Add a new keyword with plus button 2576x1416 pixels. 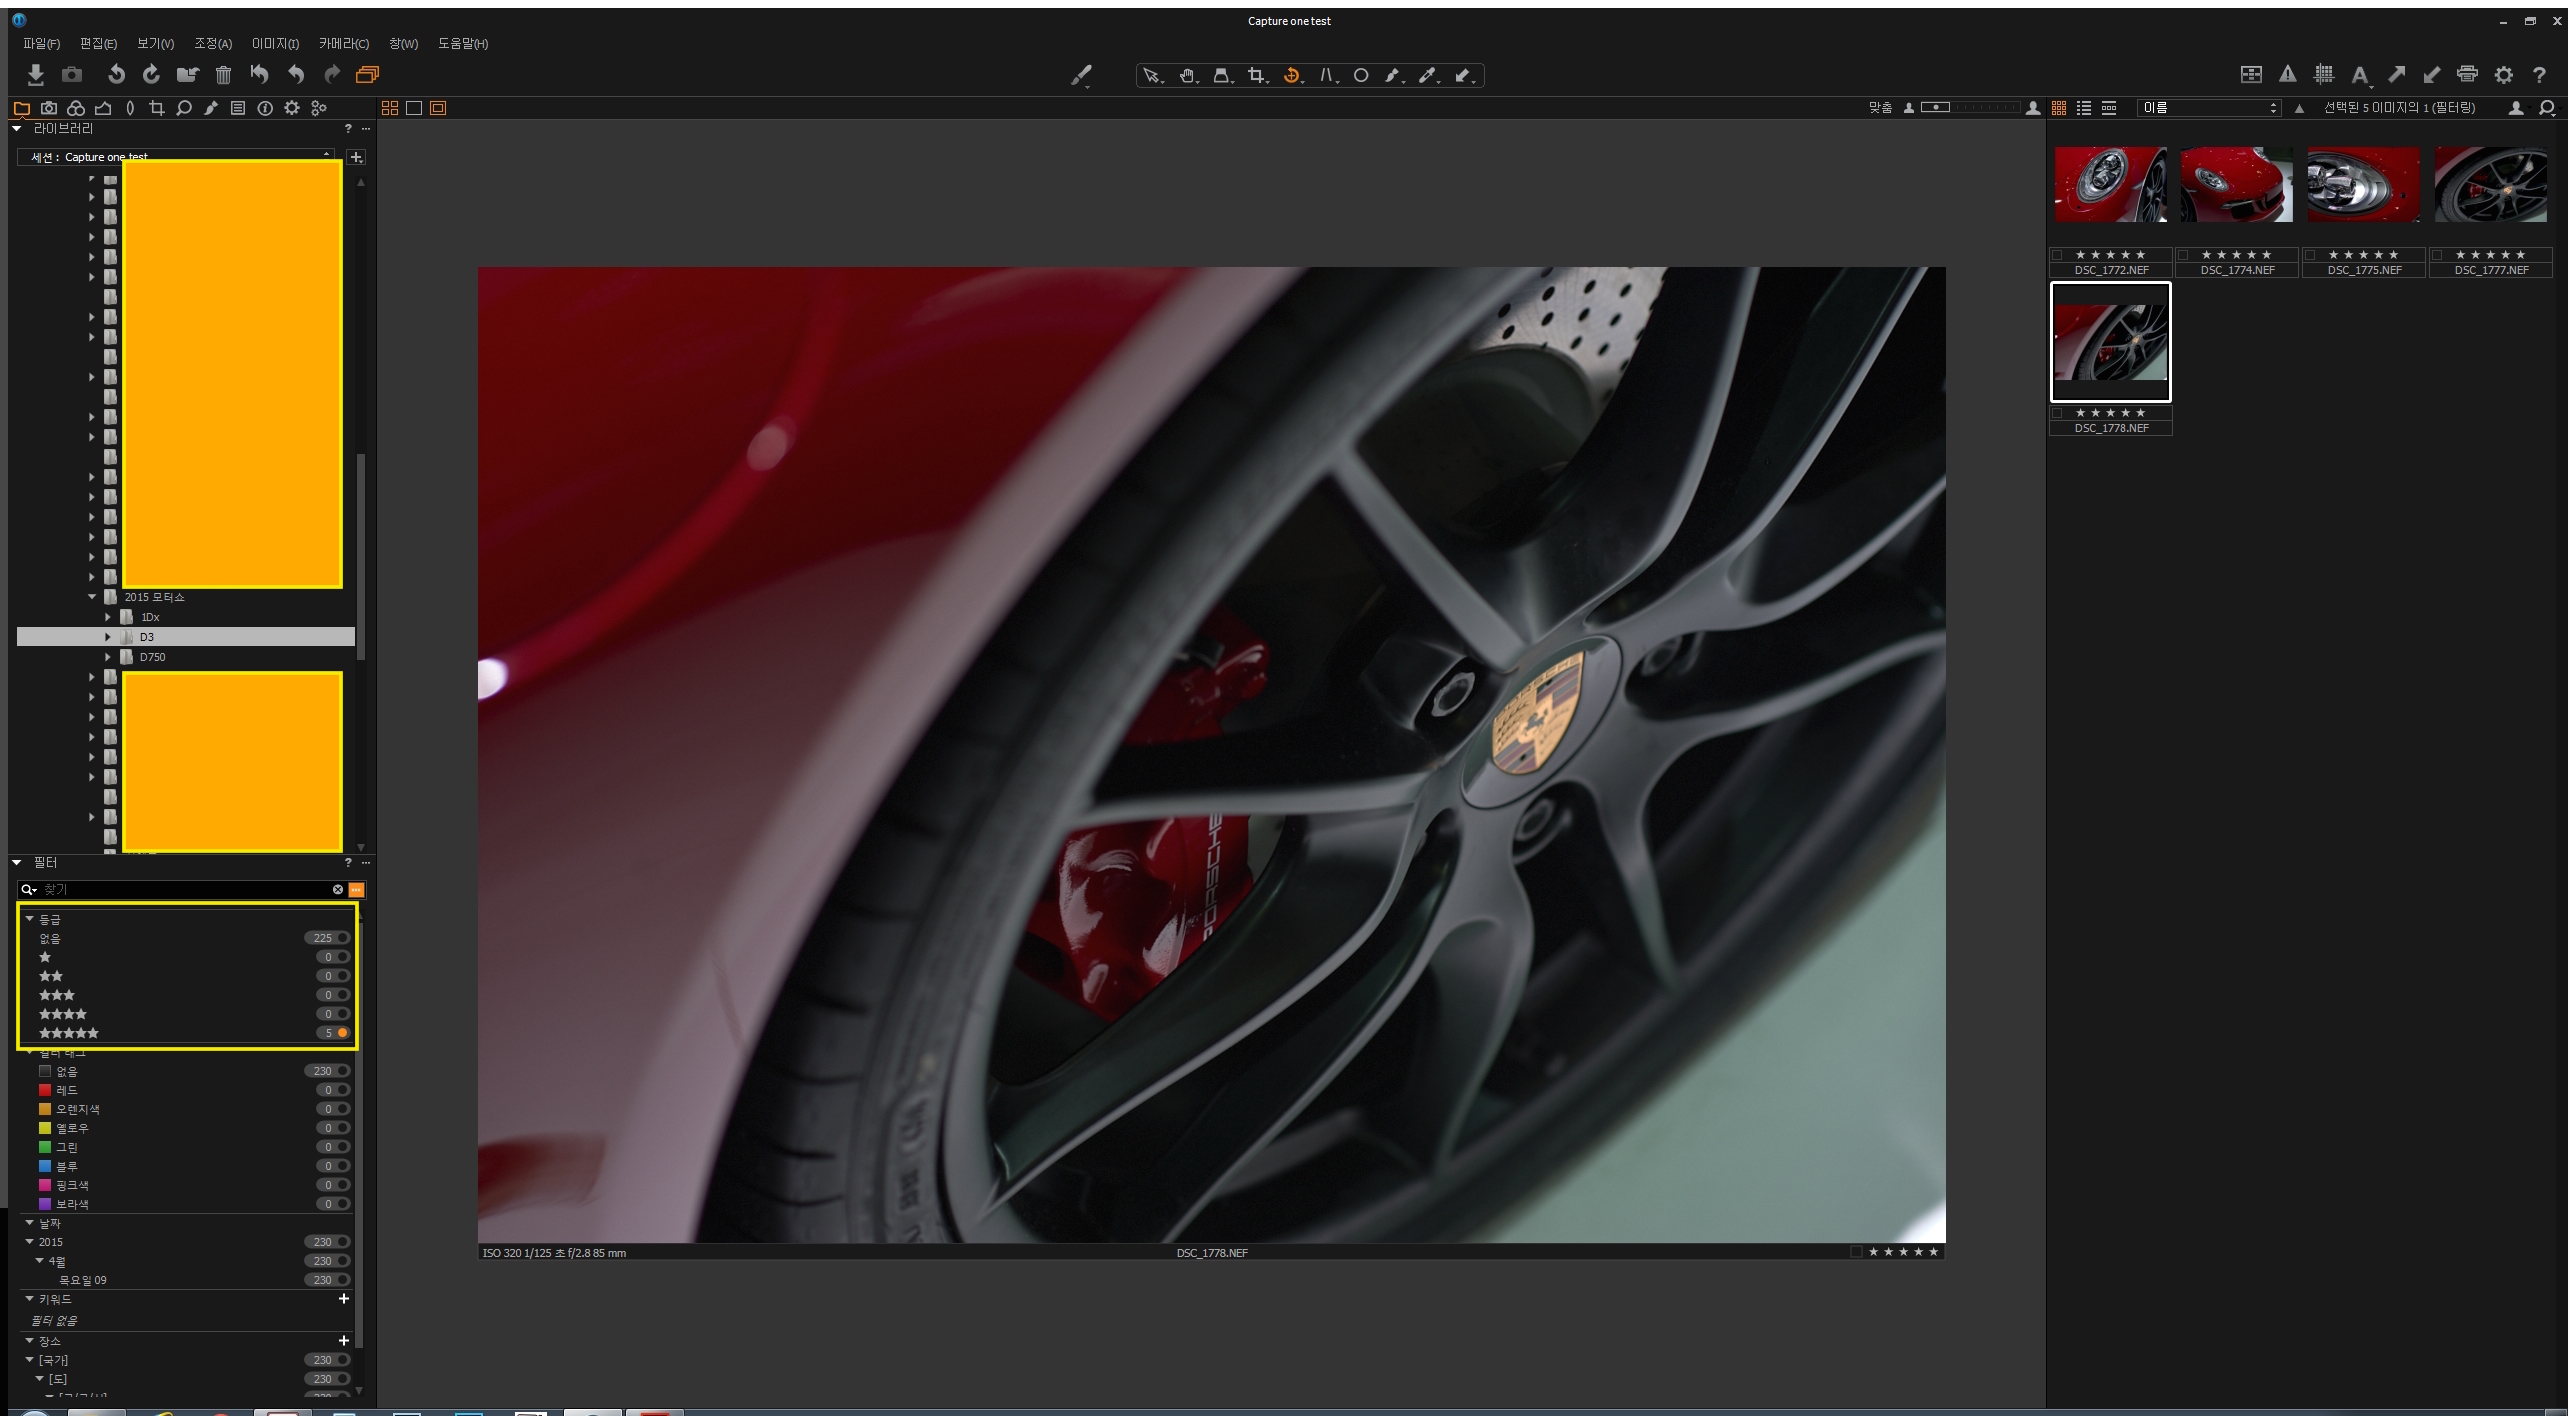point(344,1299)
